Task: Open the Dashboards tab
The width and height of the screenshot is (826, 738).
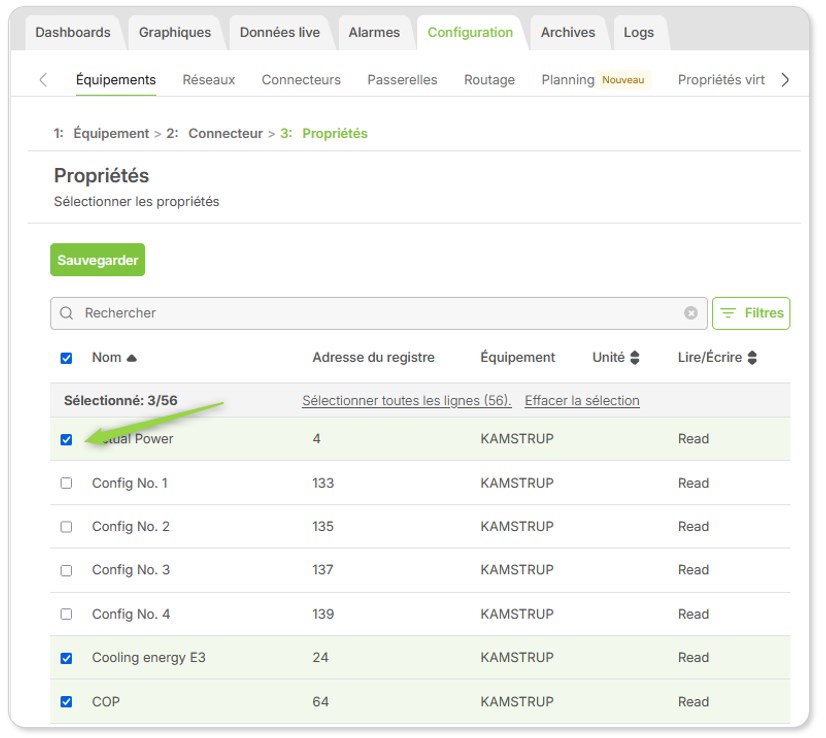Action: point(73,33)
